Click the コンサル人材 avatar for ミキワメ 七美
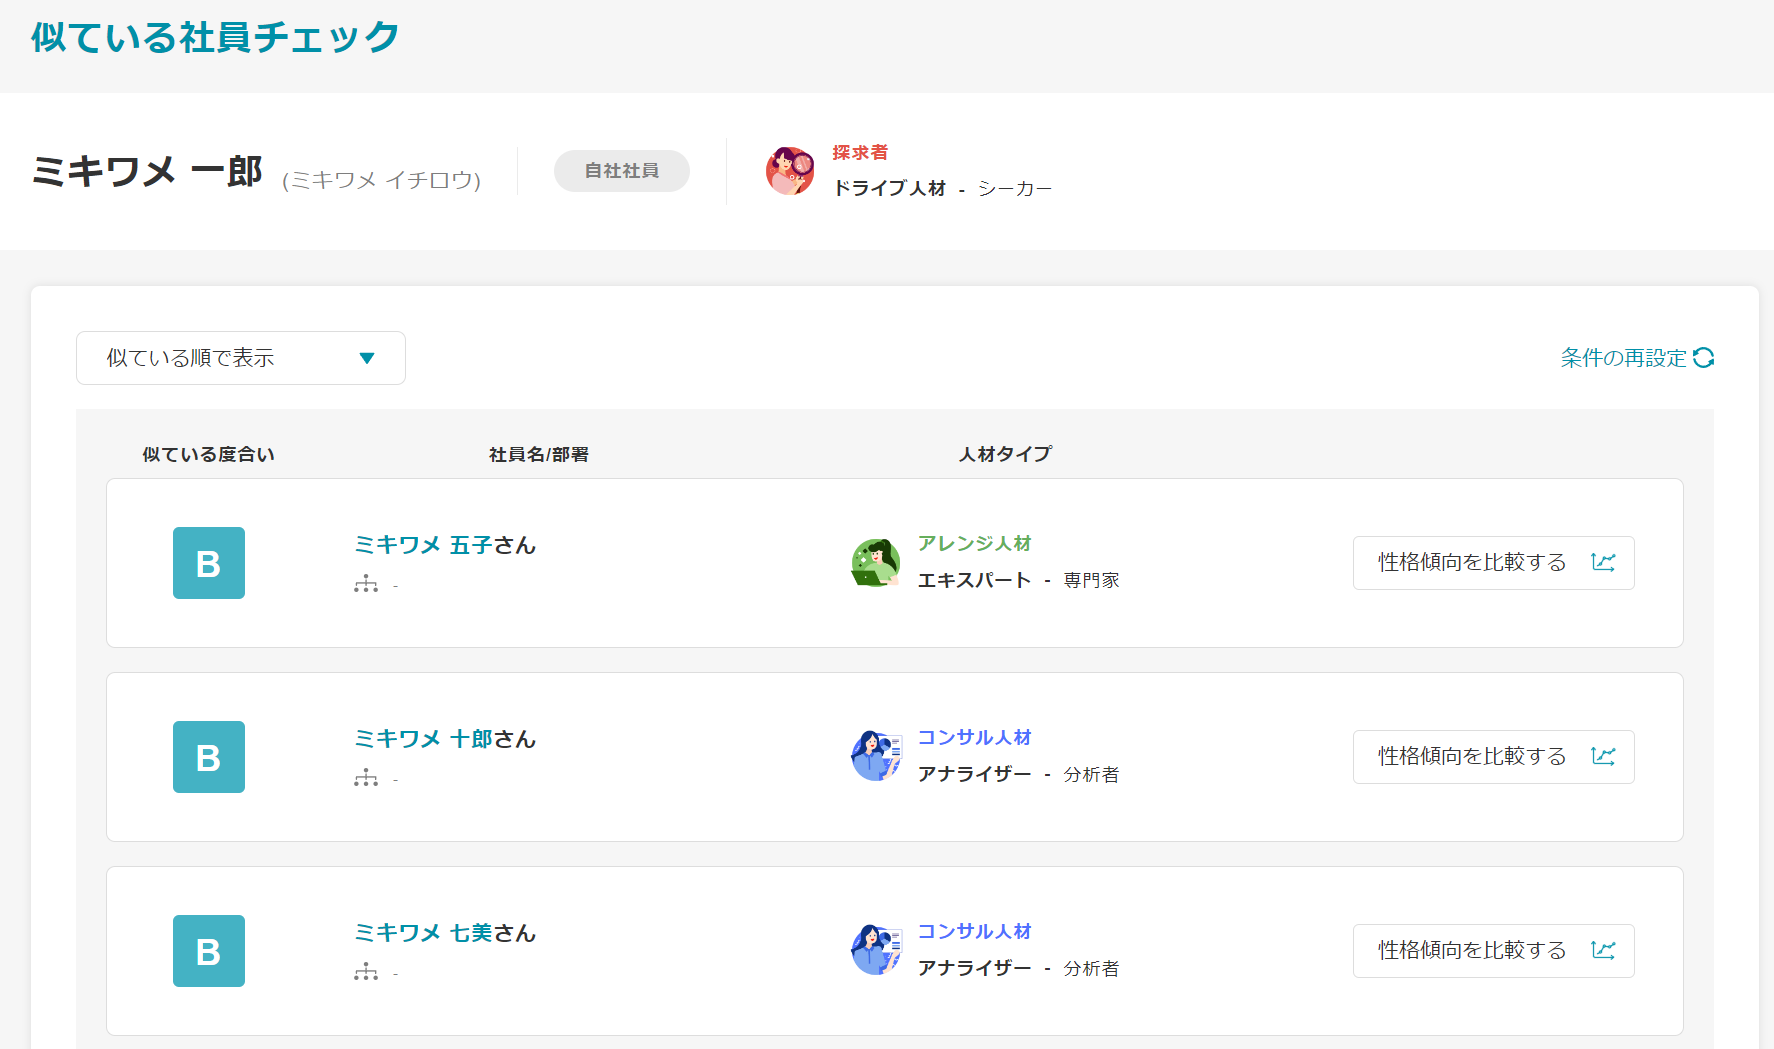The image size is (1774, 1049). (x=876, y=951)
